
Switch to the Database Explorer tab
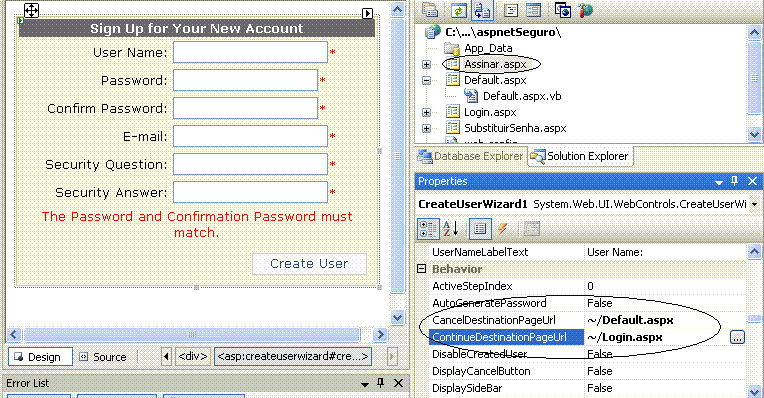[x=471, y=156]
